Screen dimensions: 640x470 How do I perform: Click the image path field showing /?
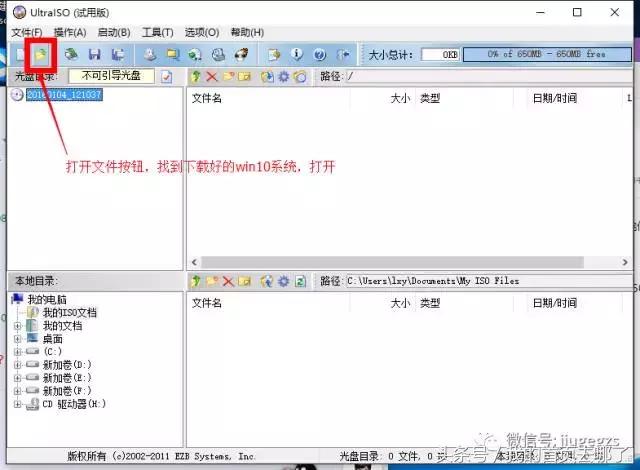[489, 76]
